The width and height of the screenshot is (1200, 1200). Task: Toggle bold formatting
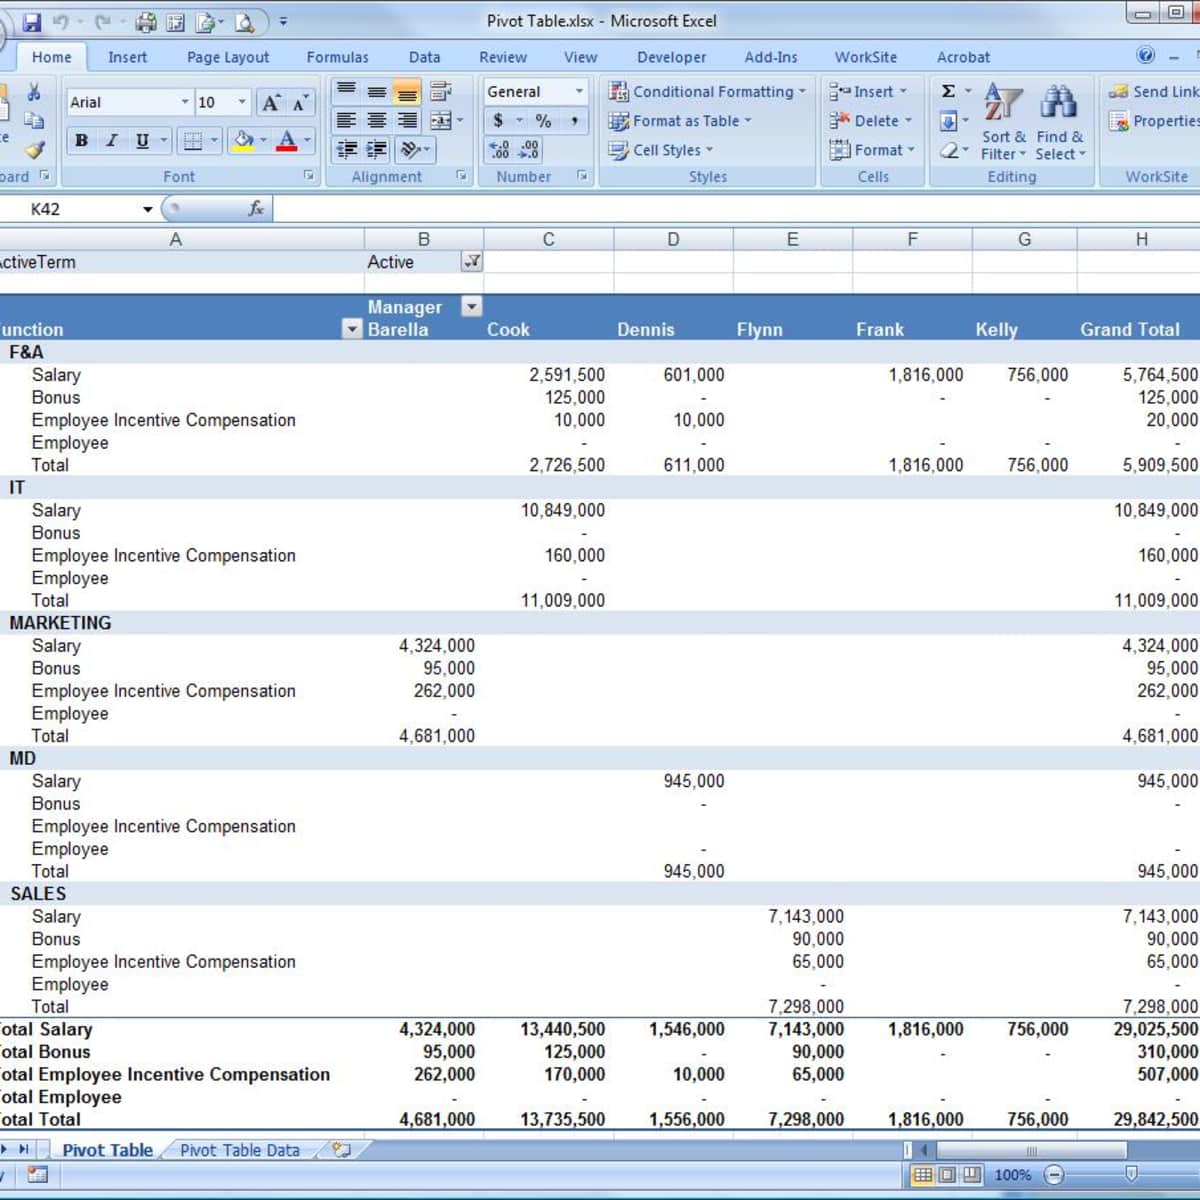click(x=79, y=140)
